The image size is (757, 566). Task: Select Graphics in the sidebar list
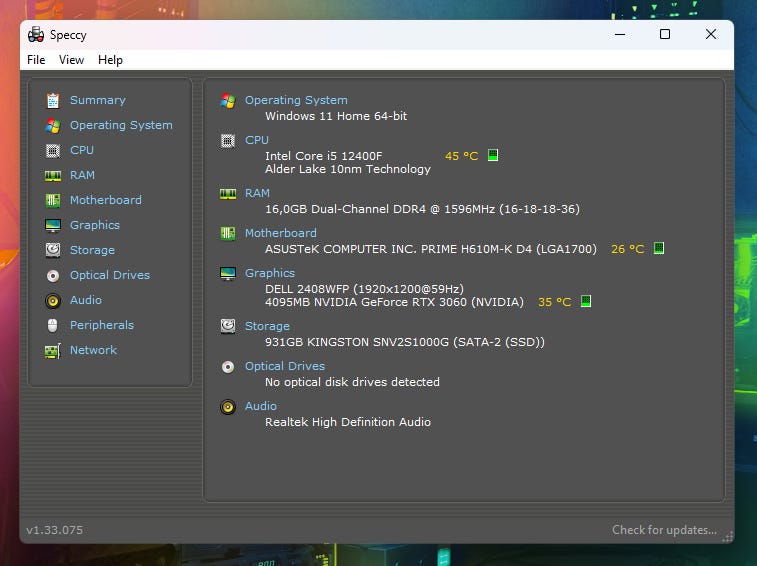tap(94, 225)
